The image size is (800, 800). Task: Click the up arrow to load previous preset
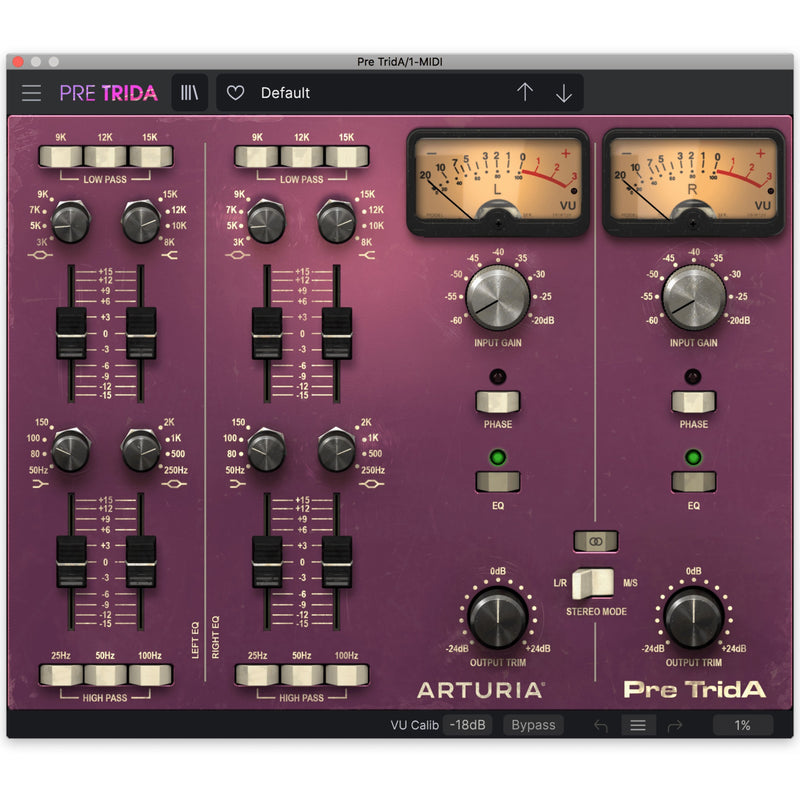click(x=524, y=92)
